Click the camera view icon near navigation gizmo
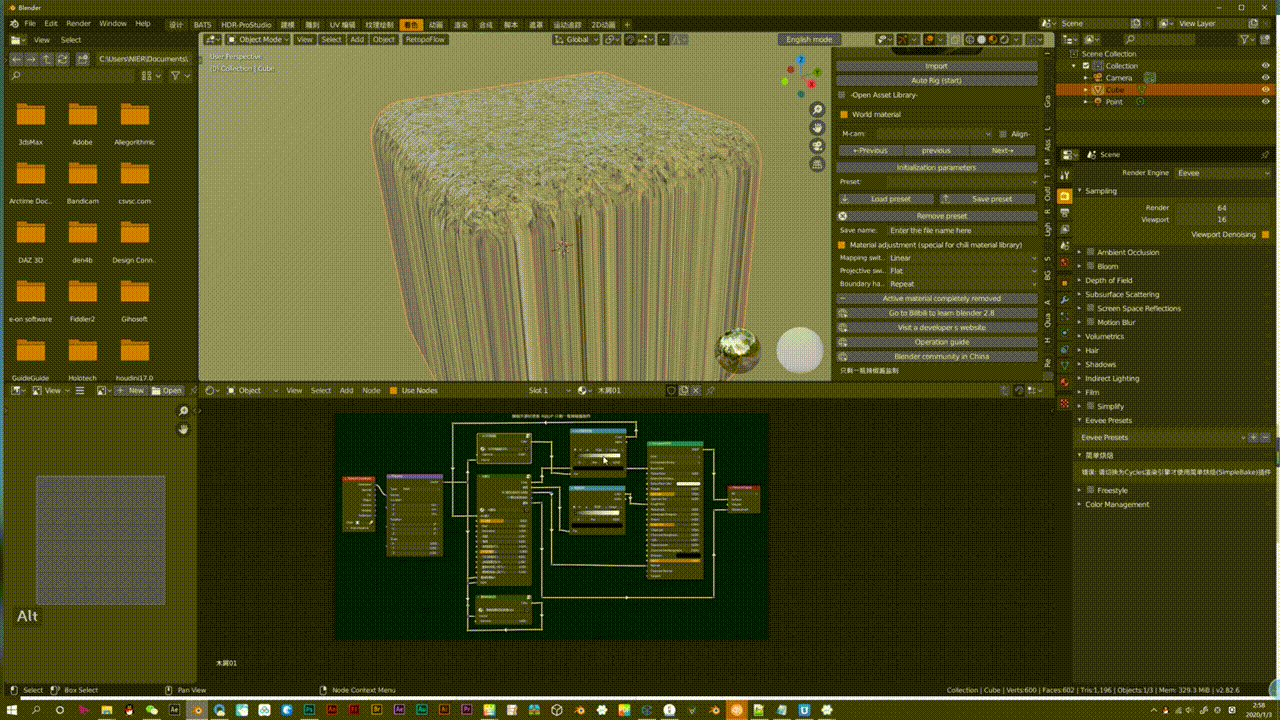 [817, 146]
